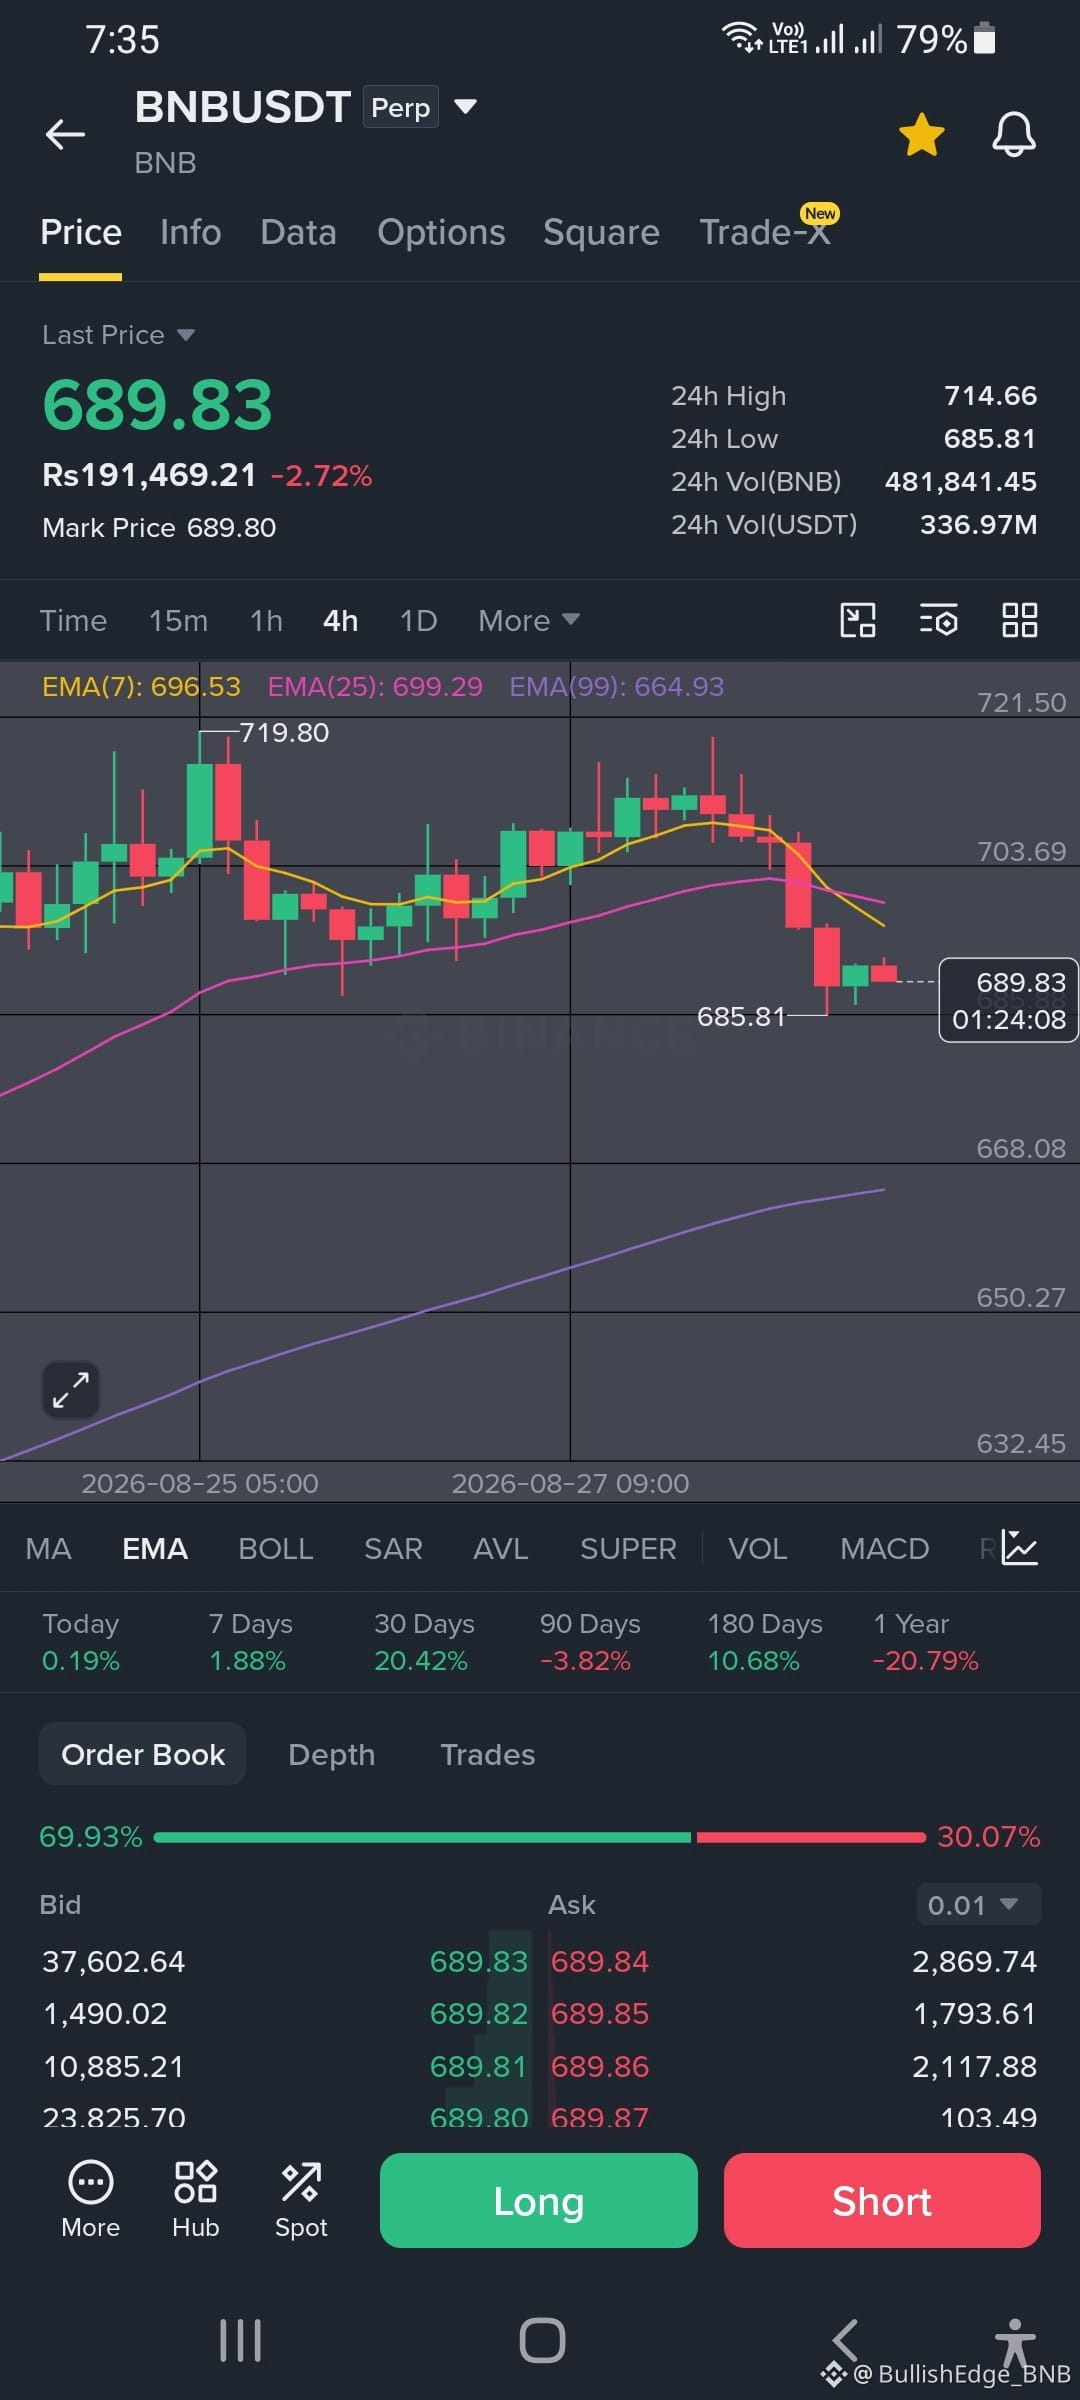Click the 30 Days 20.42% value

tap(421, 1660)
